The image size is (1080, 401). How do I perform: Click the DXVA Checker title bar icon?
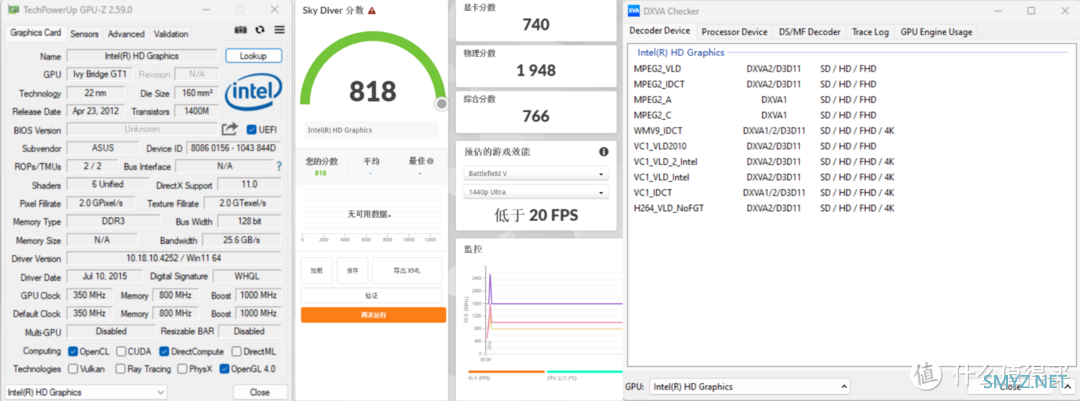click(x=633, y=10)
